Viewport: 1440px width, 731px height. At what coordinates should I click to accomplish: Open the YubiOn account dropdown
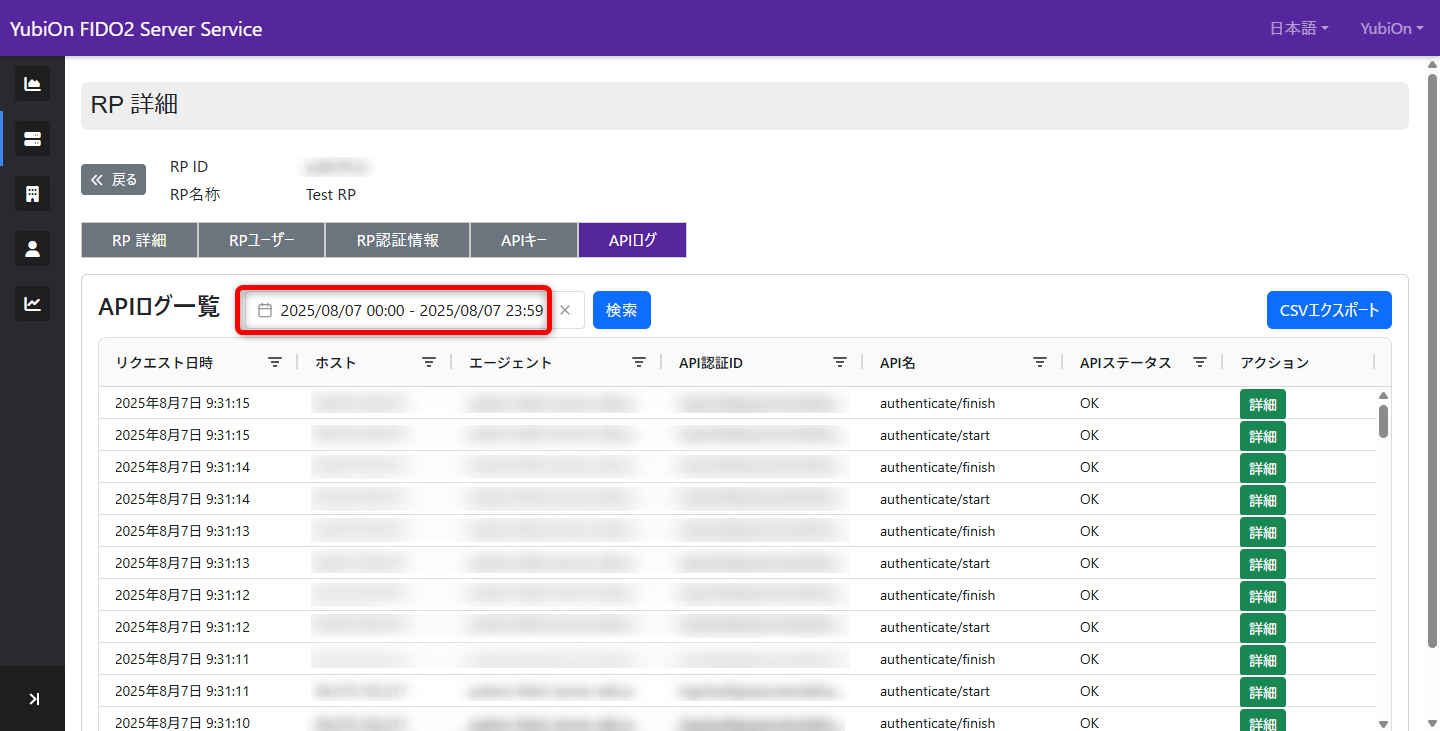pos(1392,28)
